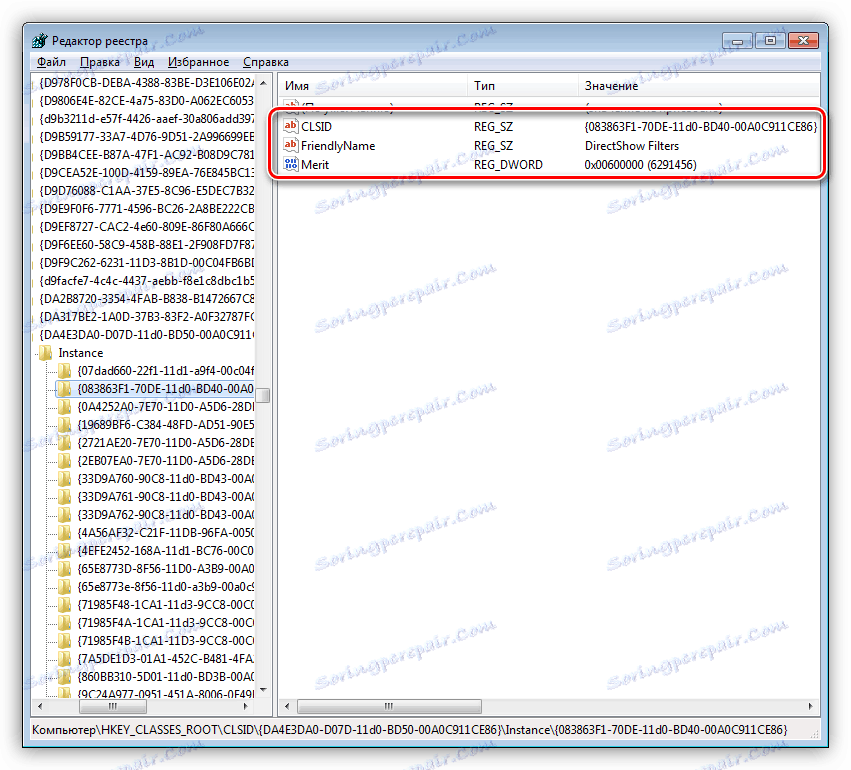
Task: Open the Вид menu
Action: [144, 62]
